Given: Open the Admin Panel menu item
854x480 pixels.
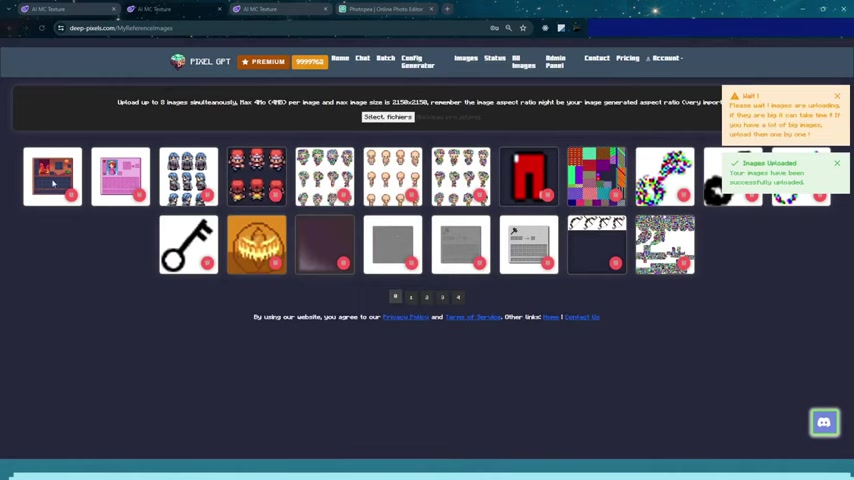Looking at the screenshot, I should coord(556,62).
